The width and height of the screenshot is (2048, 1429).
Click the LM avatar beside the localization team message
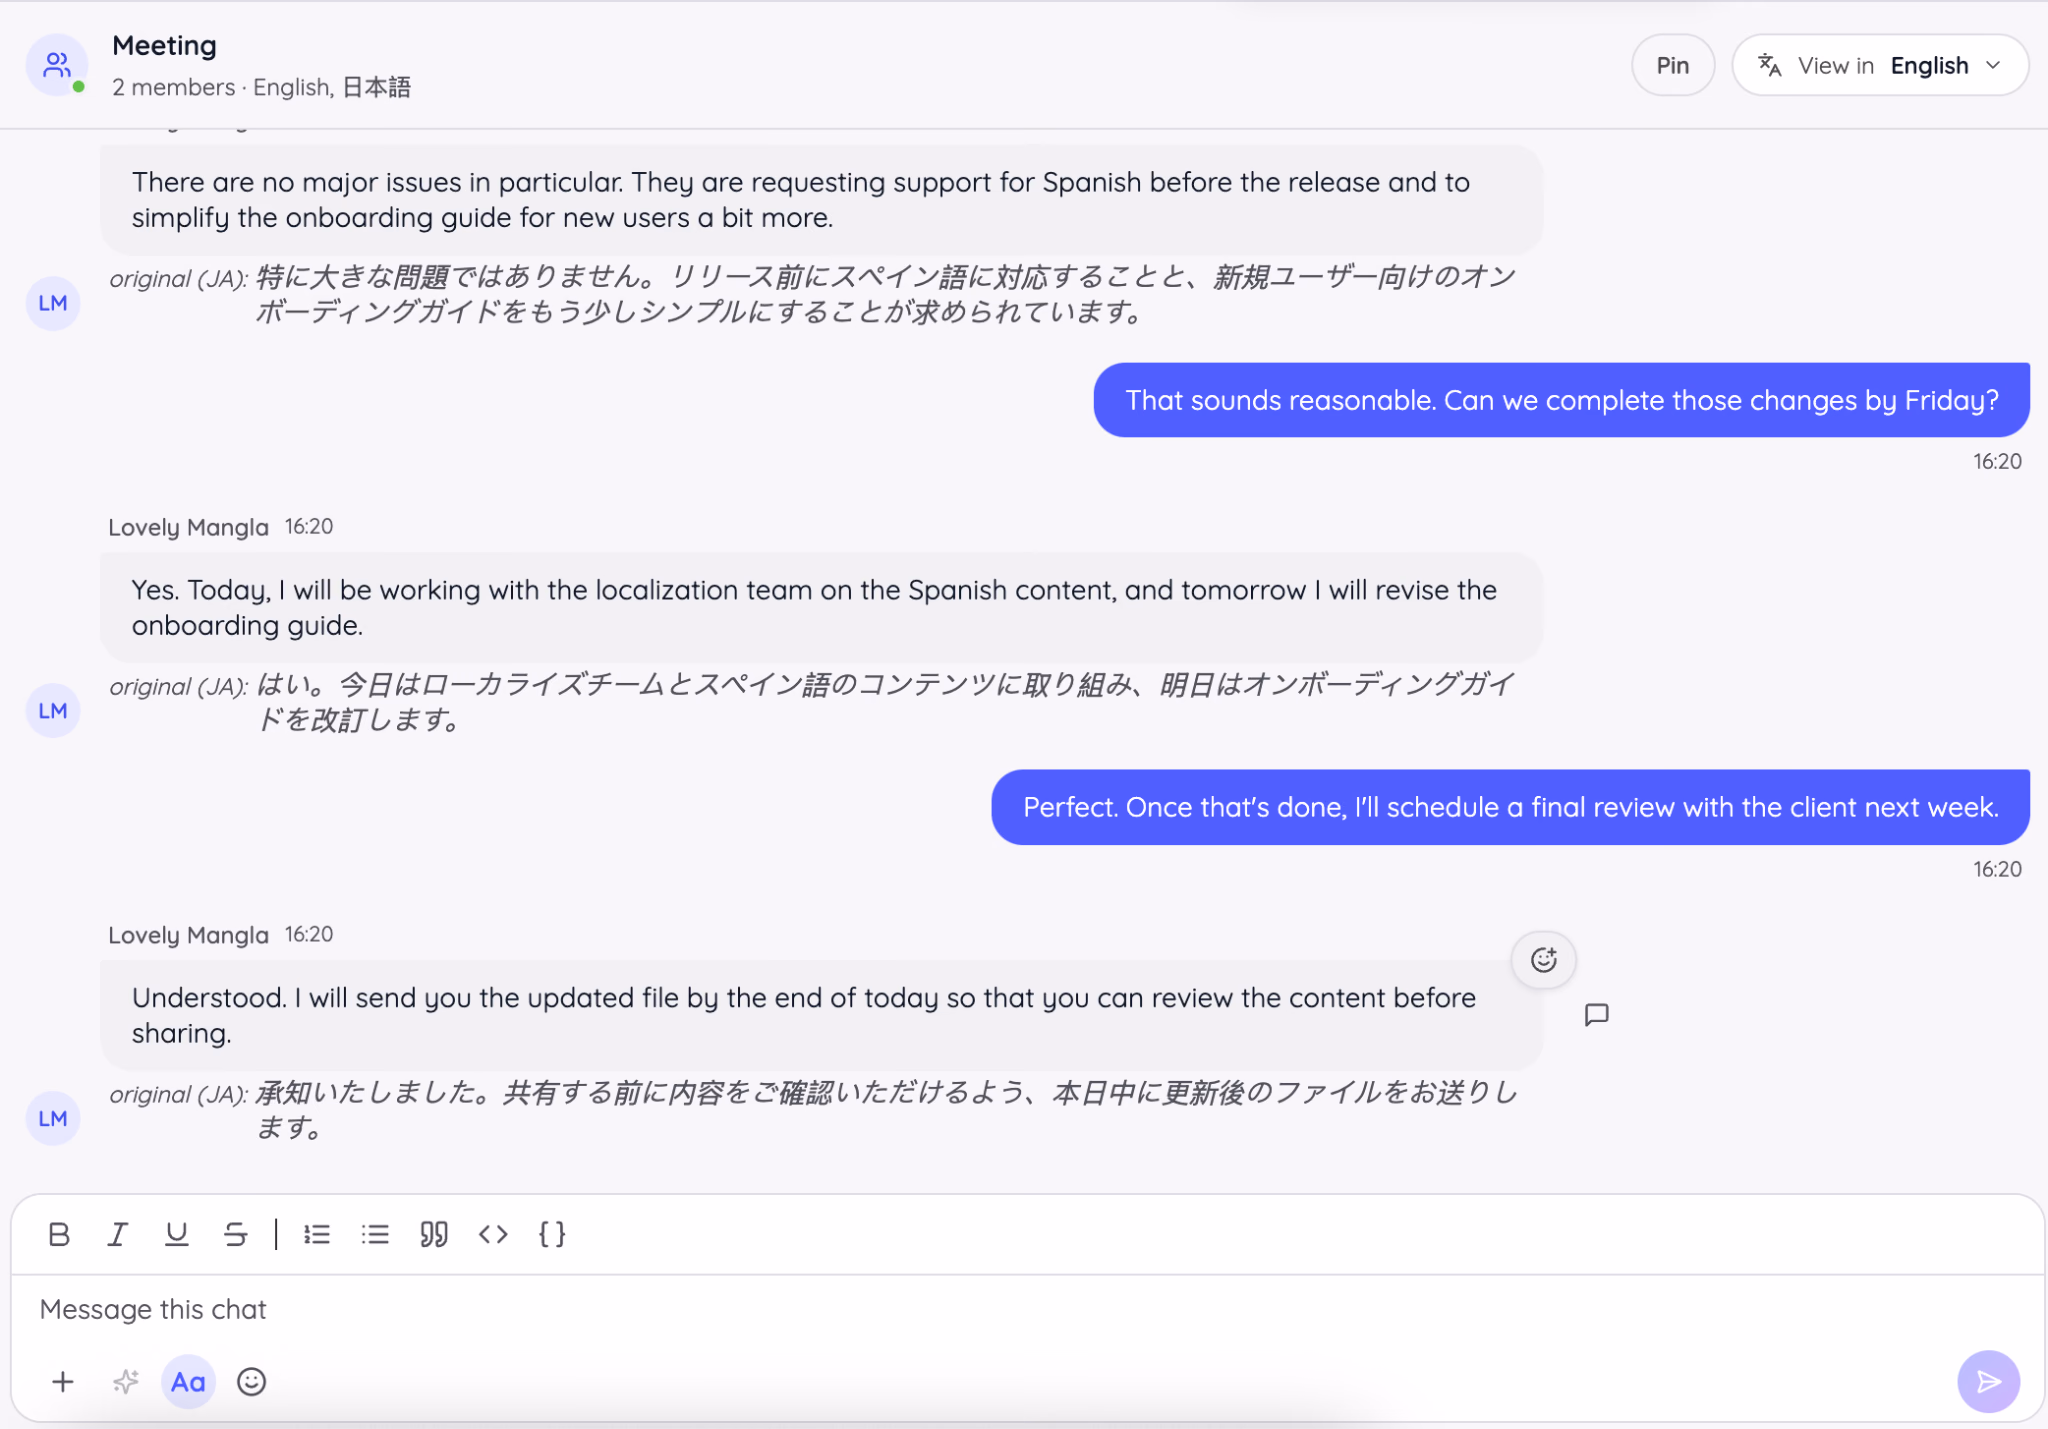pos(53,711)
